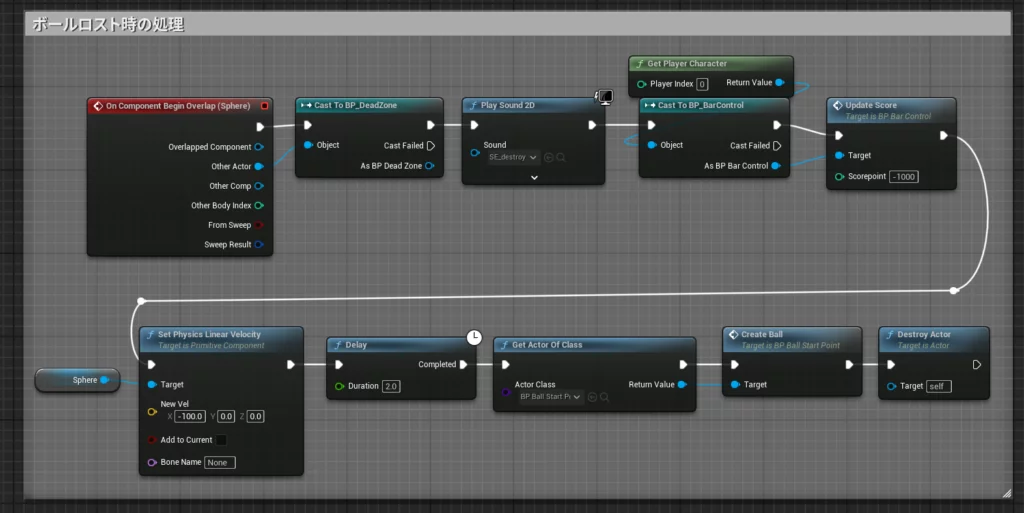Viewport: 1024px width, 513px height.
Task: Click the client-only monitor icon on Play Sound 2D
Action: [x=604, y=97]
